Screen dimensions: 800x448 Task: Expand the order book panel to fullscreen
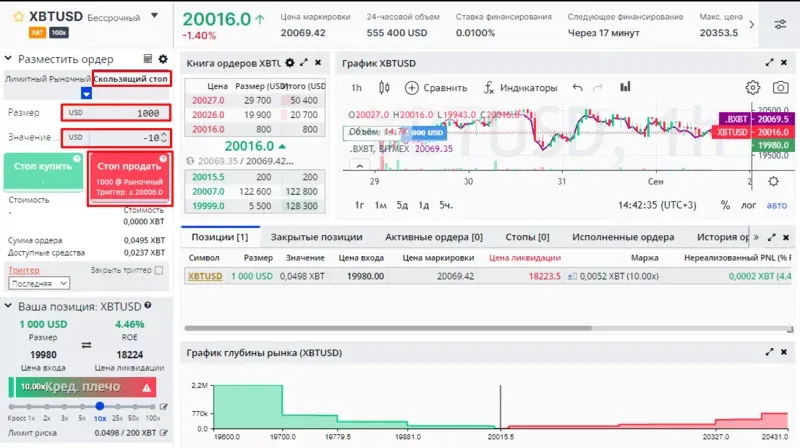pos(304,62)
